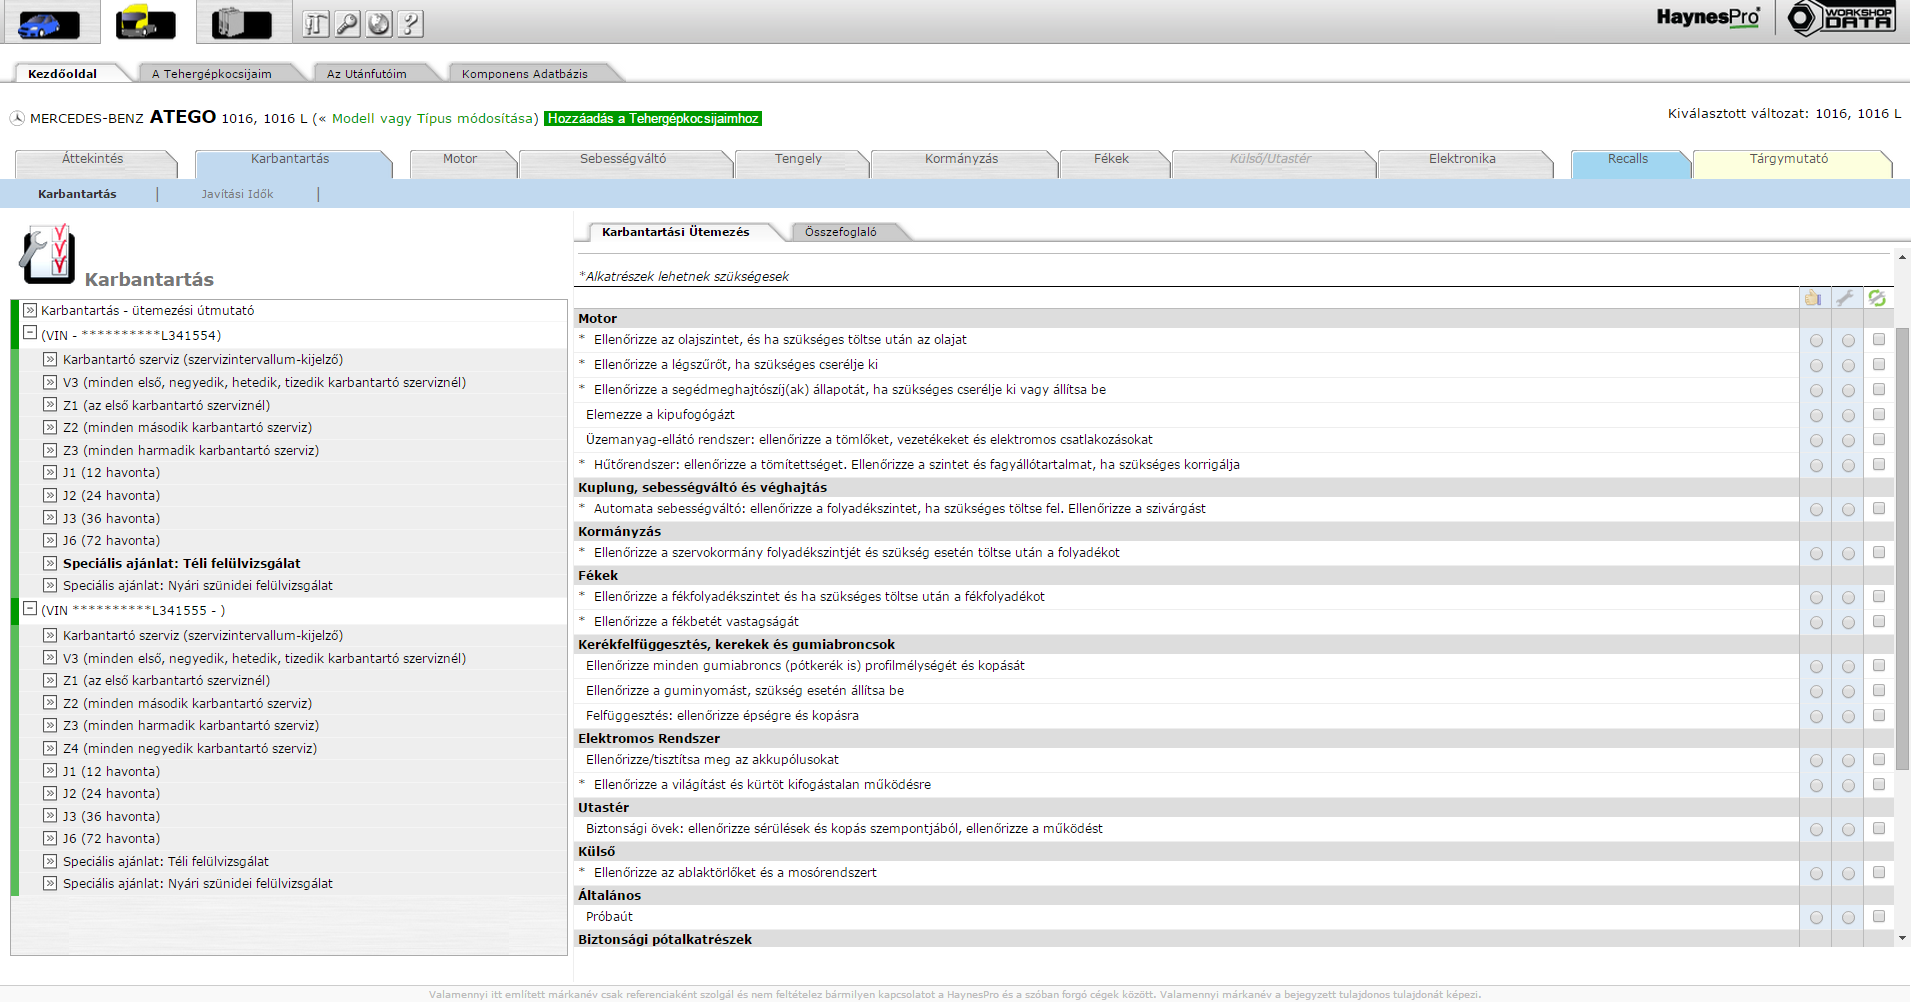Viewport: 1917px width, 1005px height.
Task: Select wrench-column radio for fékbetét vastagság row
Action: [x=1848, y=623]
